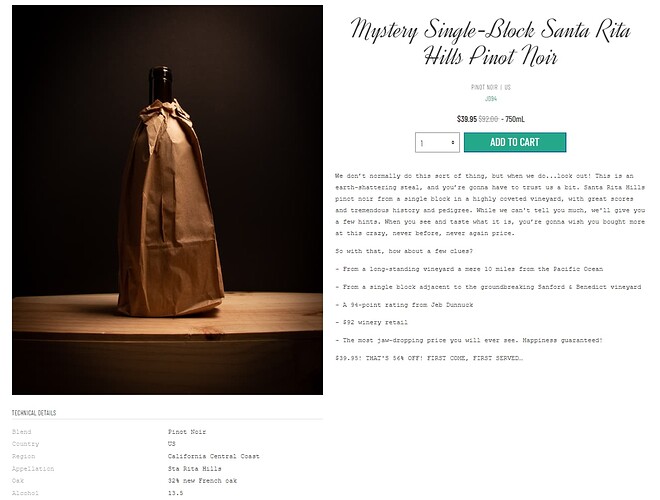Click the Add to Cart button

point(515,142)
